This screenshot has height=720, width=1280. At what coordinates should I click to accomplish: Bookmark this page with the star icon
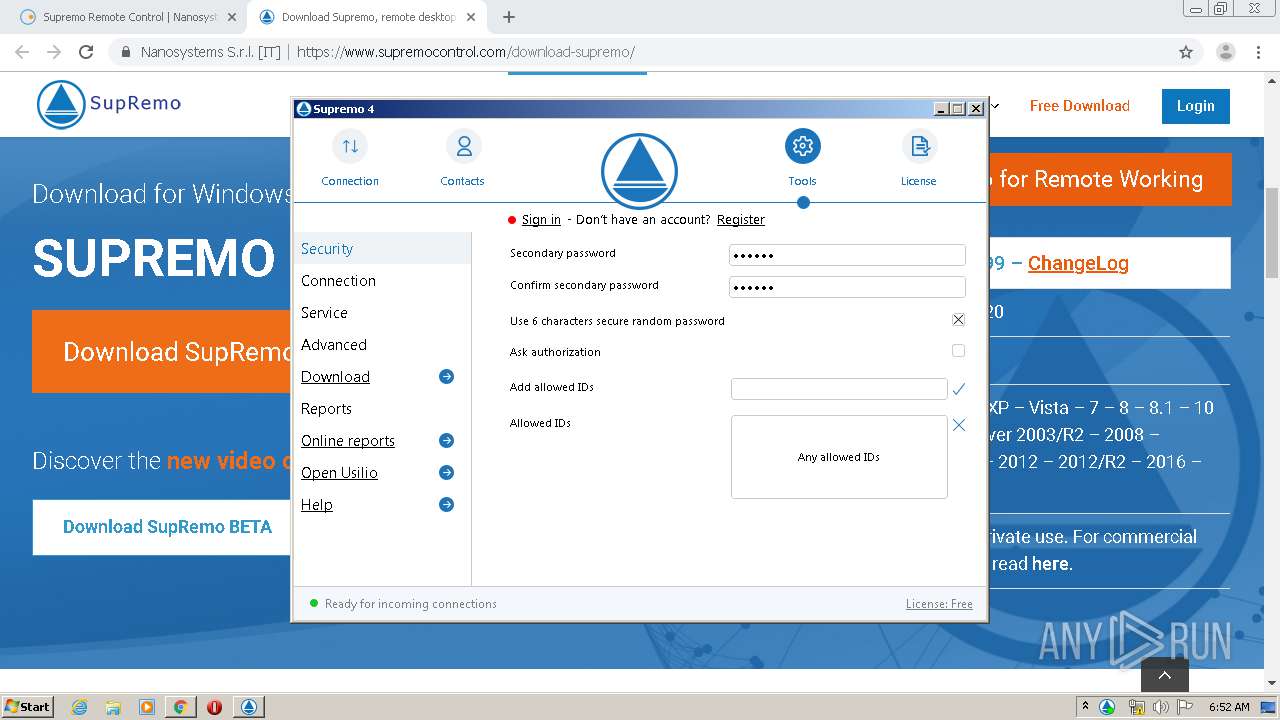pos(1186,52)
